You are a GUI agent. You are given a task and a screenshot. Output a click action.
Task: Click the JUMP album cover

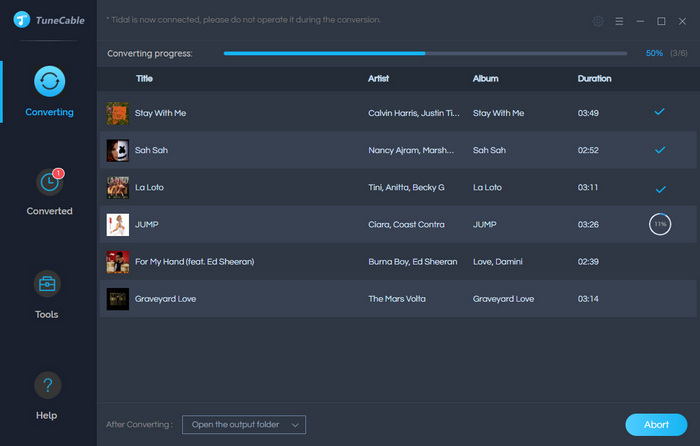[x=118, y=225]
